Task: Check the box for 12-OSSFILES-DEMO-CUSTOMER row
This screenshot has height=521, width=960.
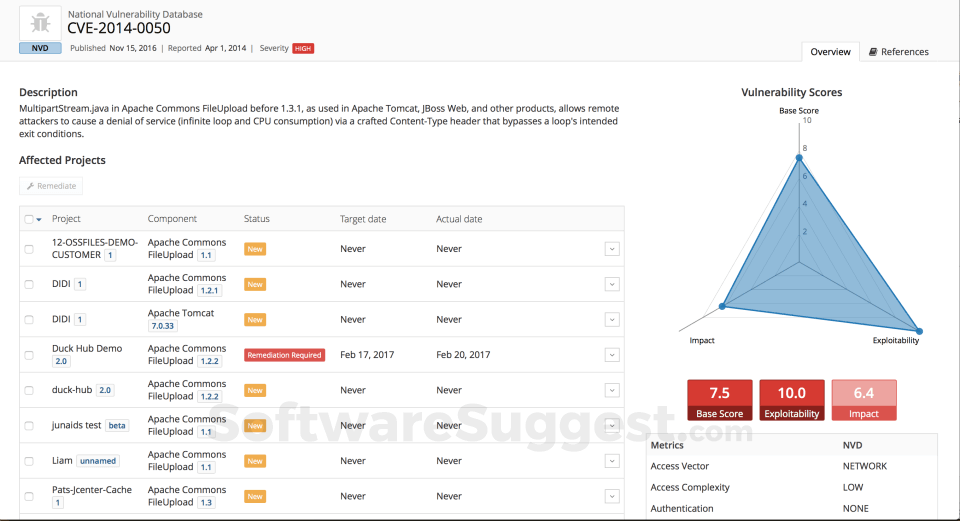Action: coord(29,249)
